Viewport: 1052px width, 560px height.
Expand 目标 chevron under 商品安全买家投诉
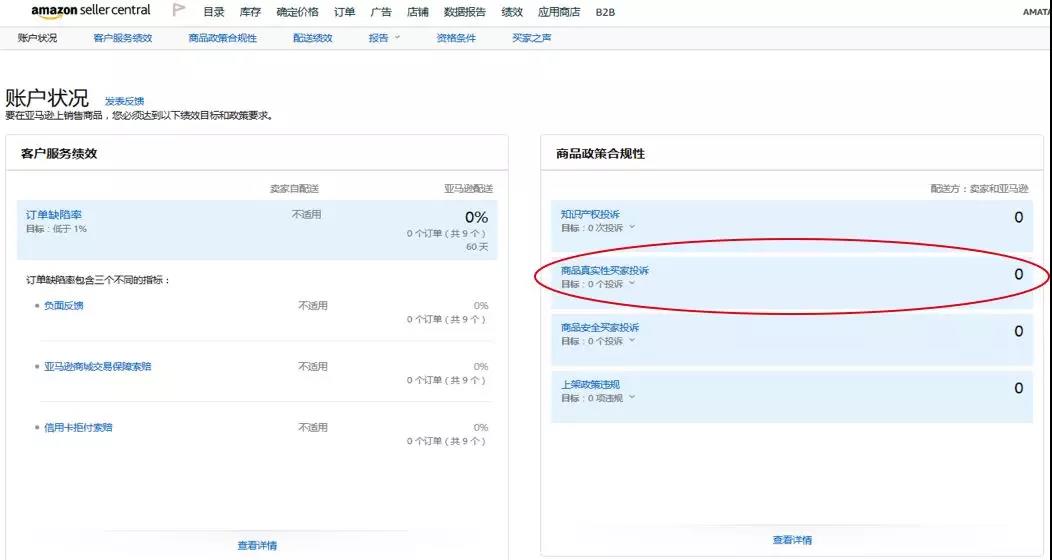tap(632, 341)
